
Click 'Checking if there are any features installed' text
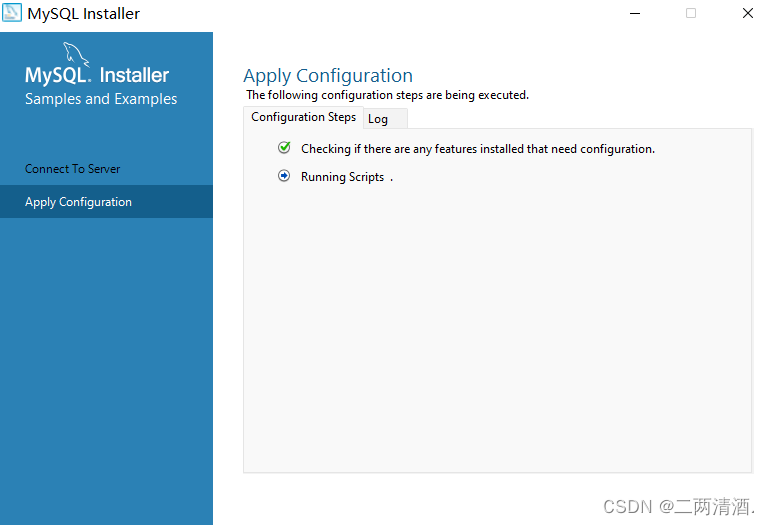point(478,149)
